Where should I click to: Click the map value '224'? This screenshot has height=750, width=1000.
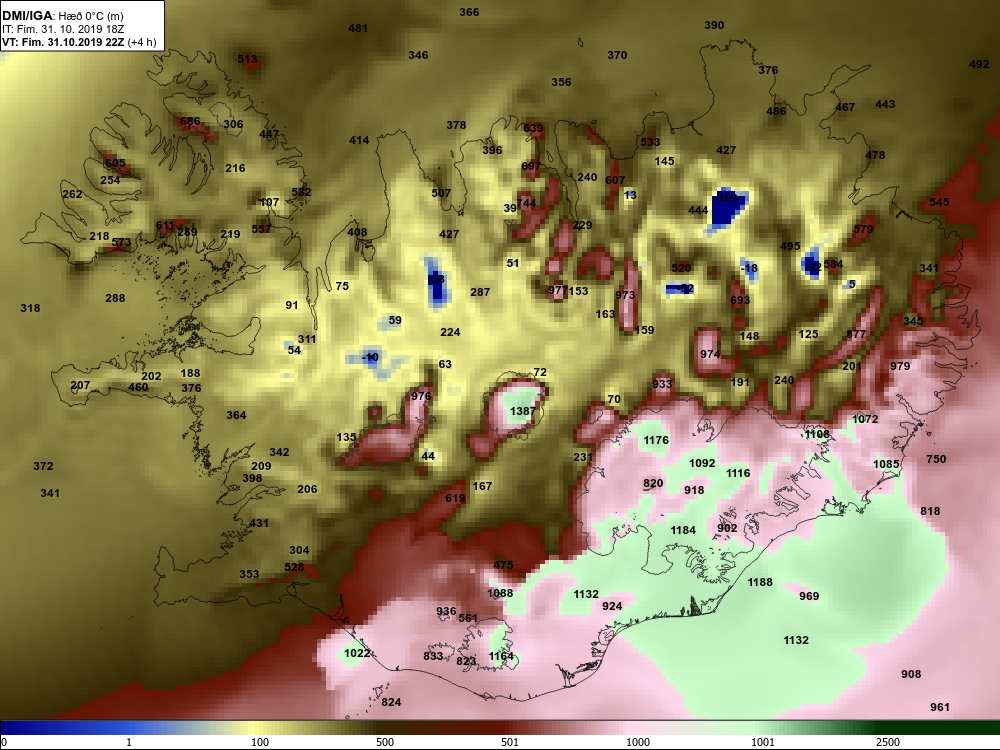point(450,332)
